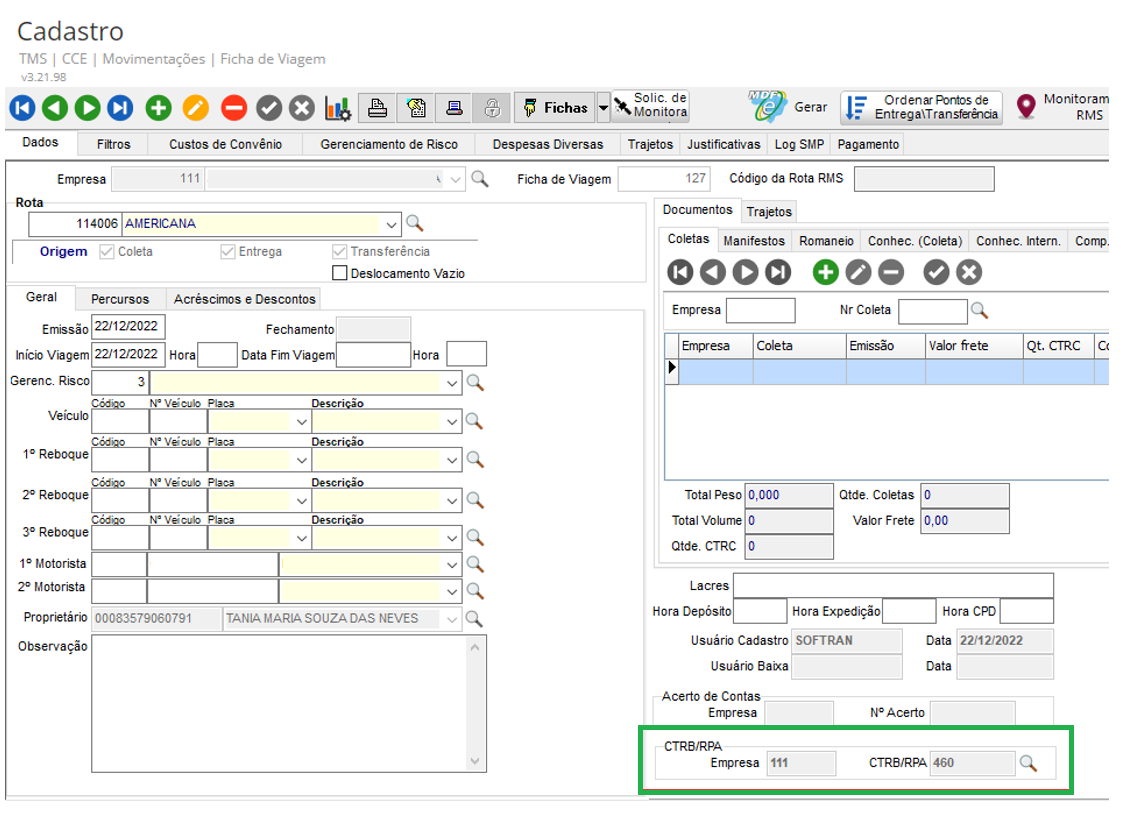The height and width of the screenshot is (816, 1123).
Task: Click the red delete record icon in main toolbar
Action: click(x=234, y=108)
